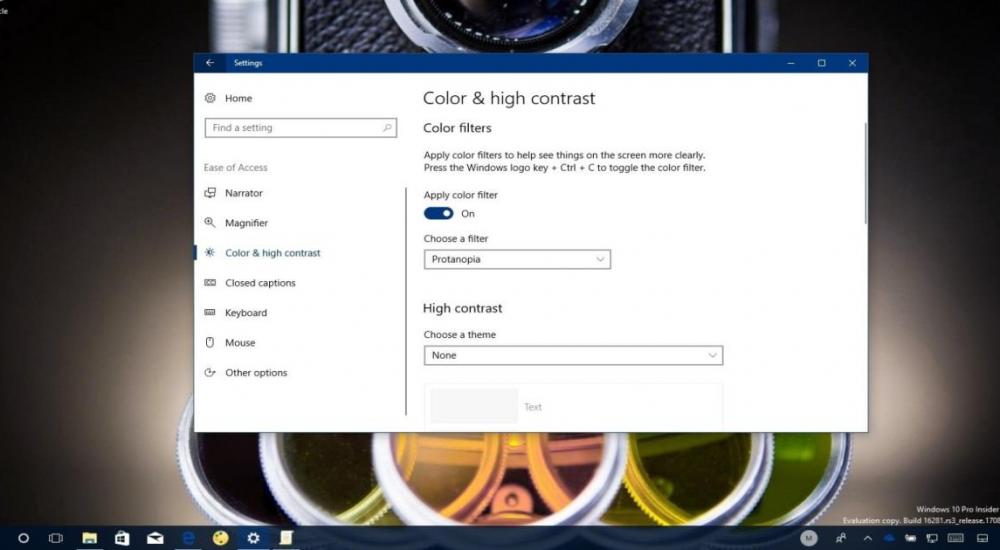Open the Other options section
The height and width of the screenshot is (550, 1000).
click(256, 373)
